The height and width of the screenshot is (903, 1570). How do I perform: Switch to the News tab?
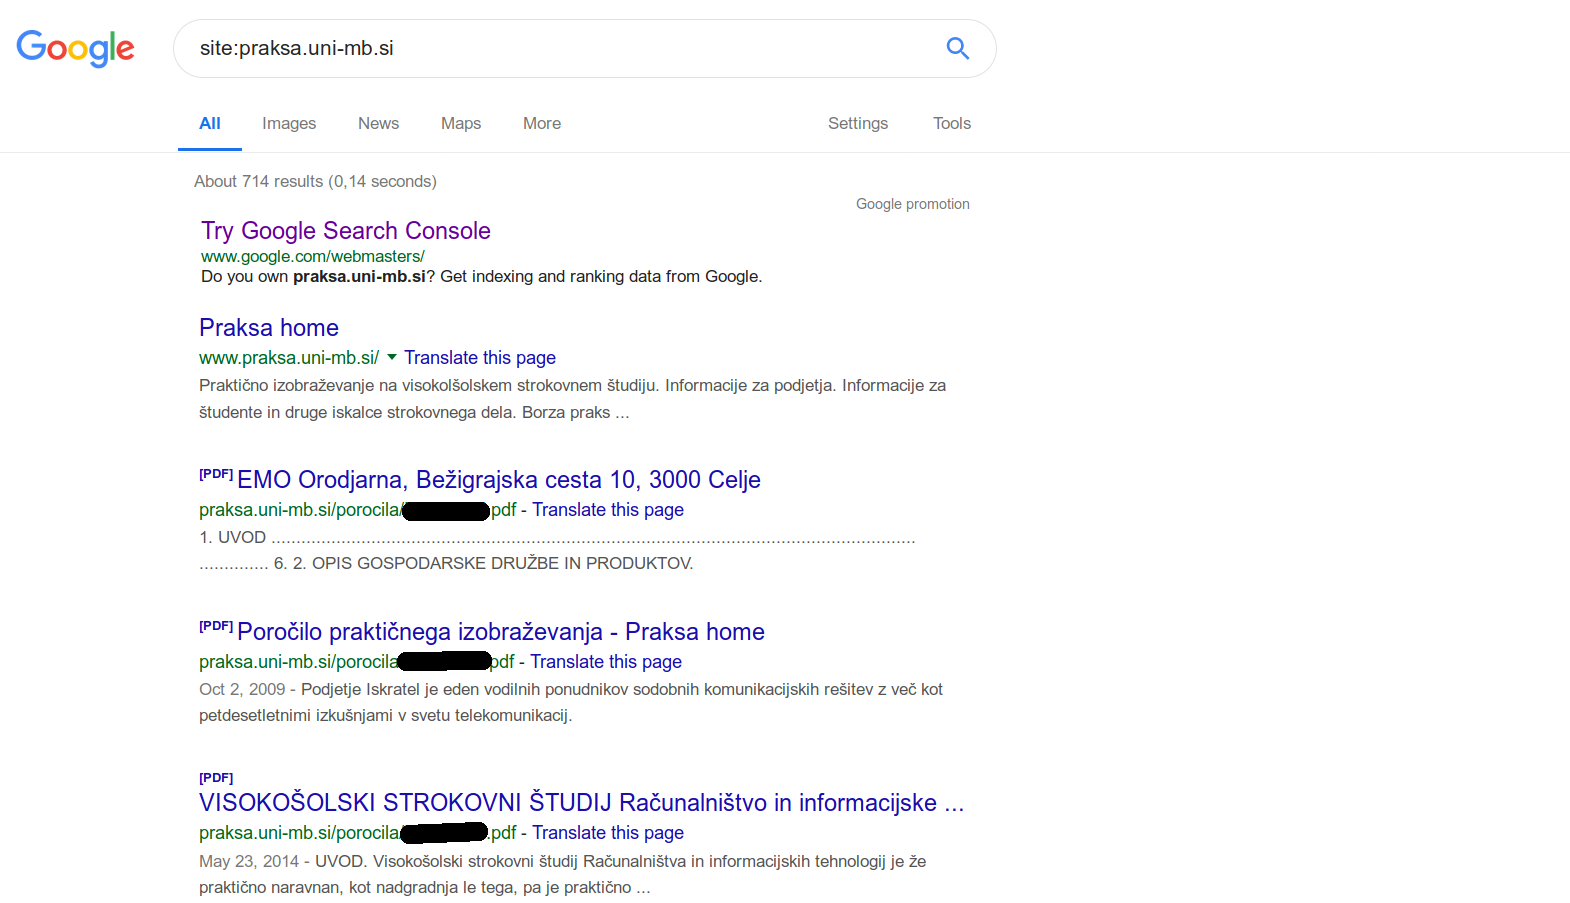tap(378, 123)
